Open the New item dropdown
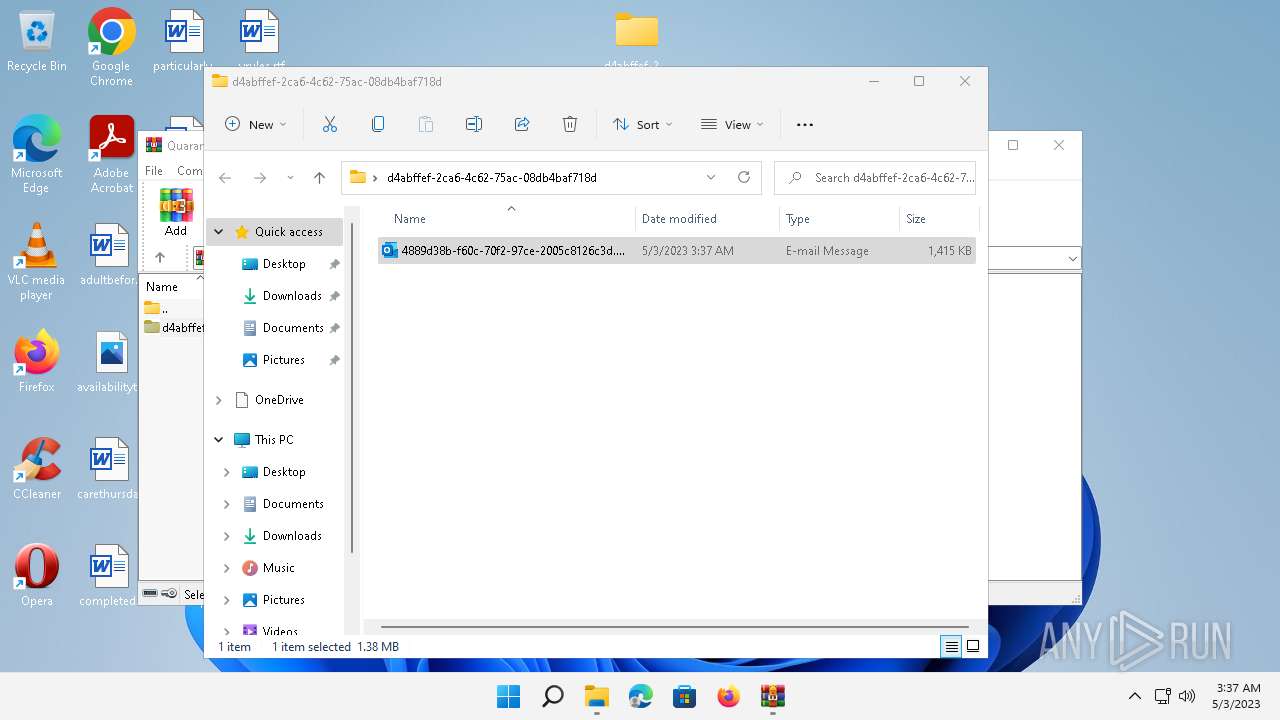1280x720 pixels. pos(255,124)
